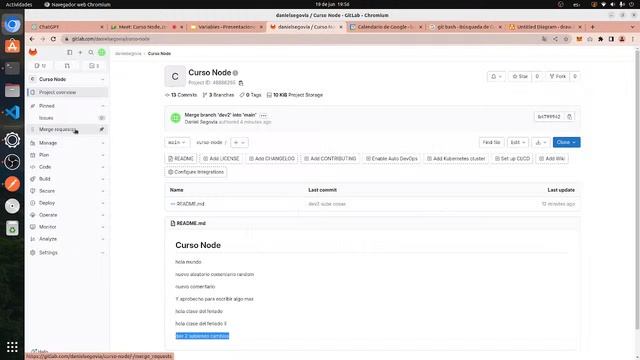Show Applications grid in the dock
Screen dimensions: 640x360
point(12,347)
